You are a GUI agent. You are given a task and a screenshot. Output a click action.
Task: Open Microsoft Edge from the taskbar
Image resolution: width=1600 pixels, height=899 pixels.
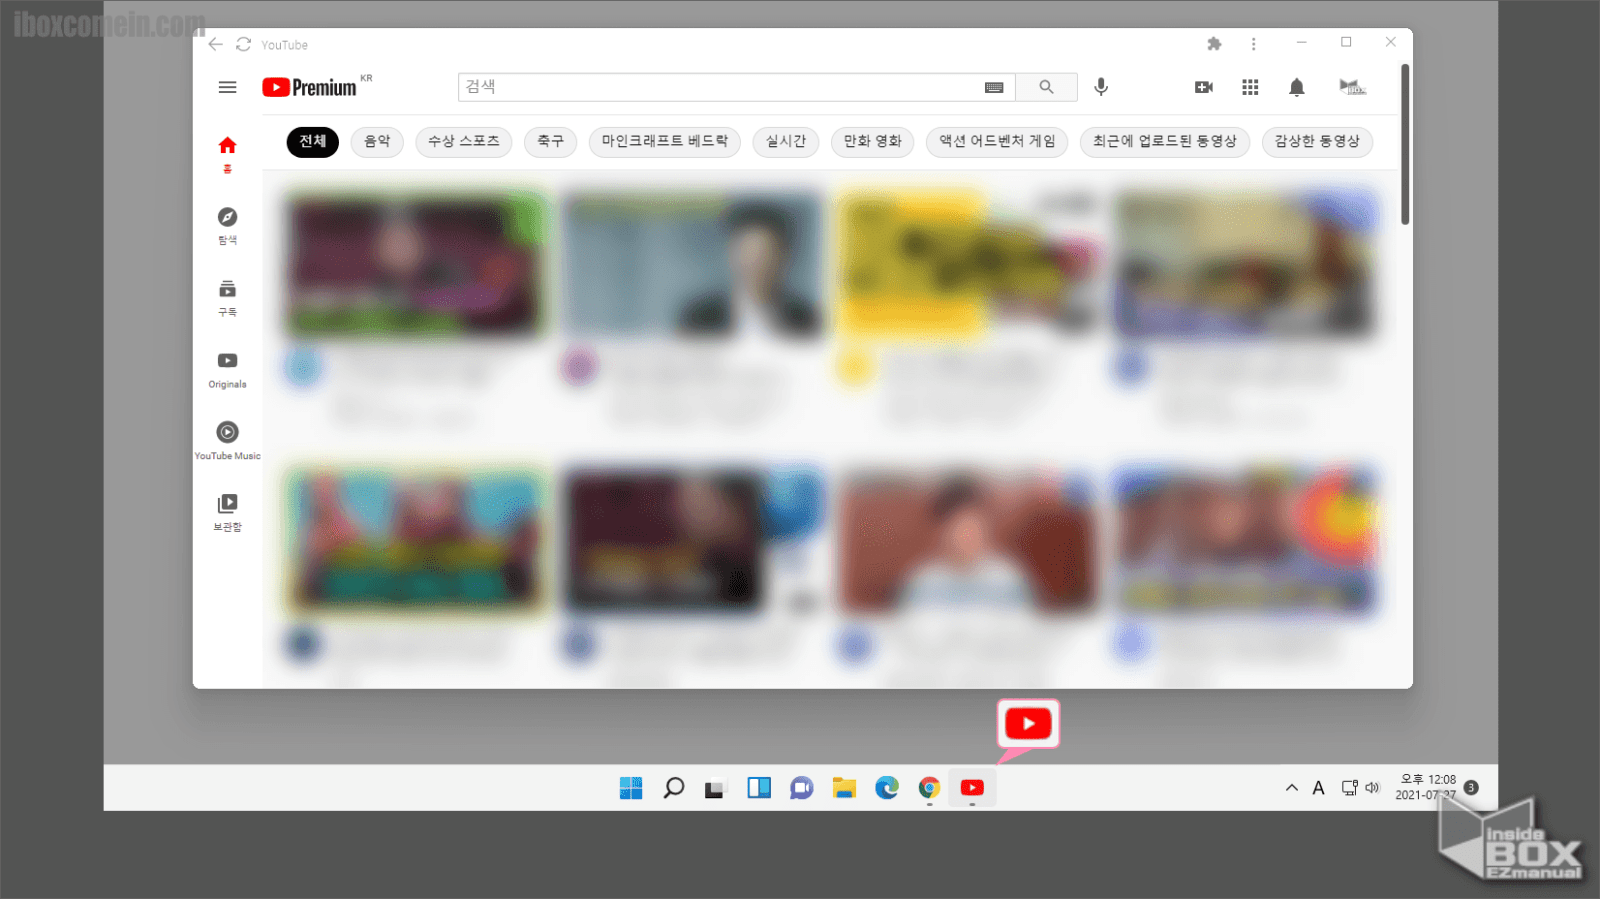click(887, 788)
